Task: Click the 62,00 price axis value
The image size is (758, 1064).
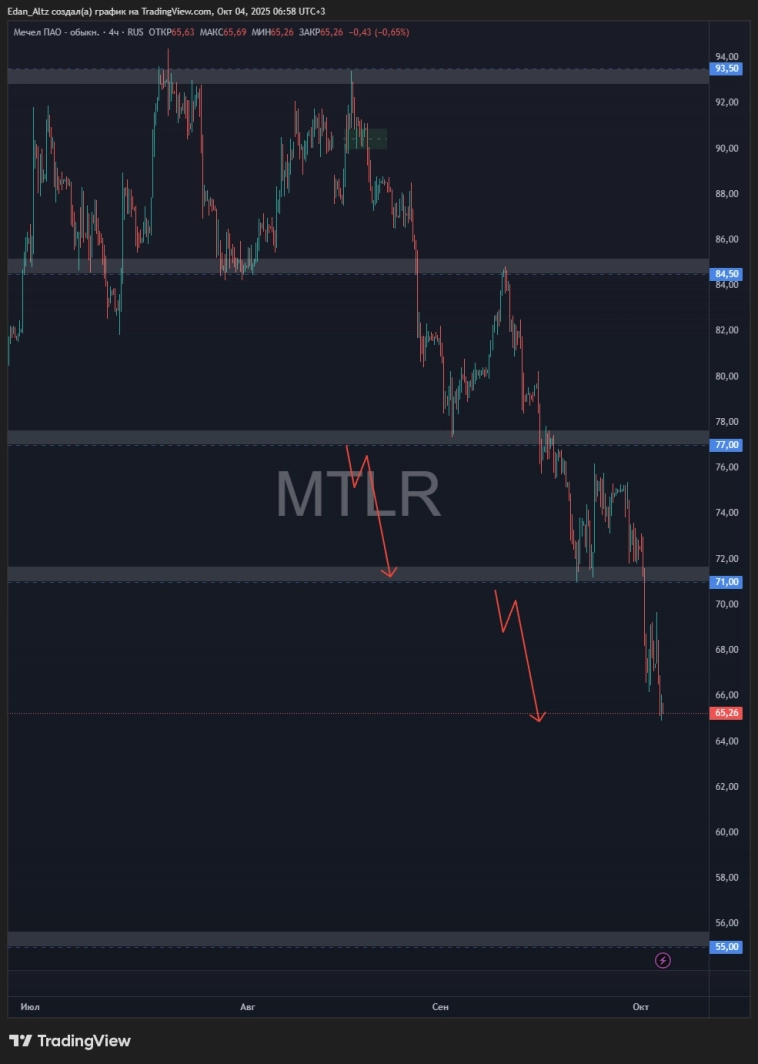Action: (727, 786)
